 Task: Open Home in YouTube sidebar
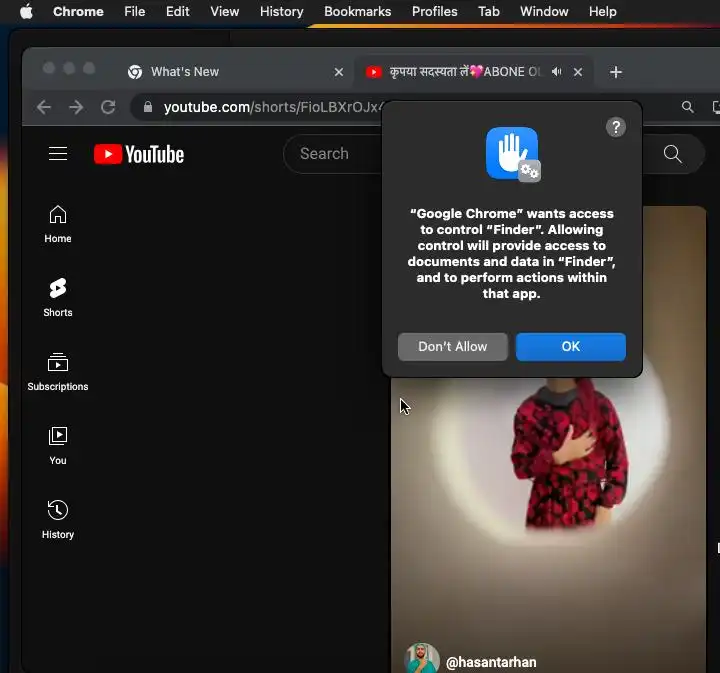coord(58,224)
